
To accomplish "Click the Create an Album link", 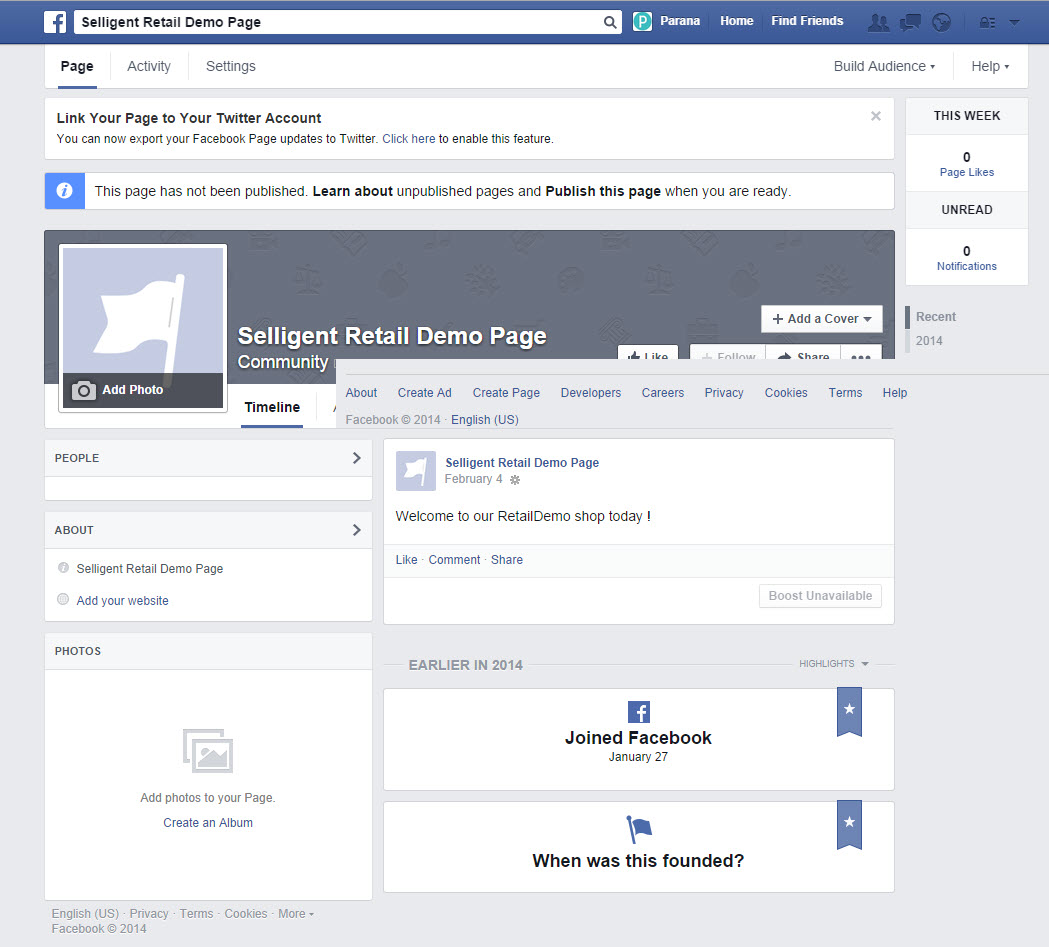I will (x=208, y=823).
